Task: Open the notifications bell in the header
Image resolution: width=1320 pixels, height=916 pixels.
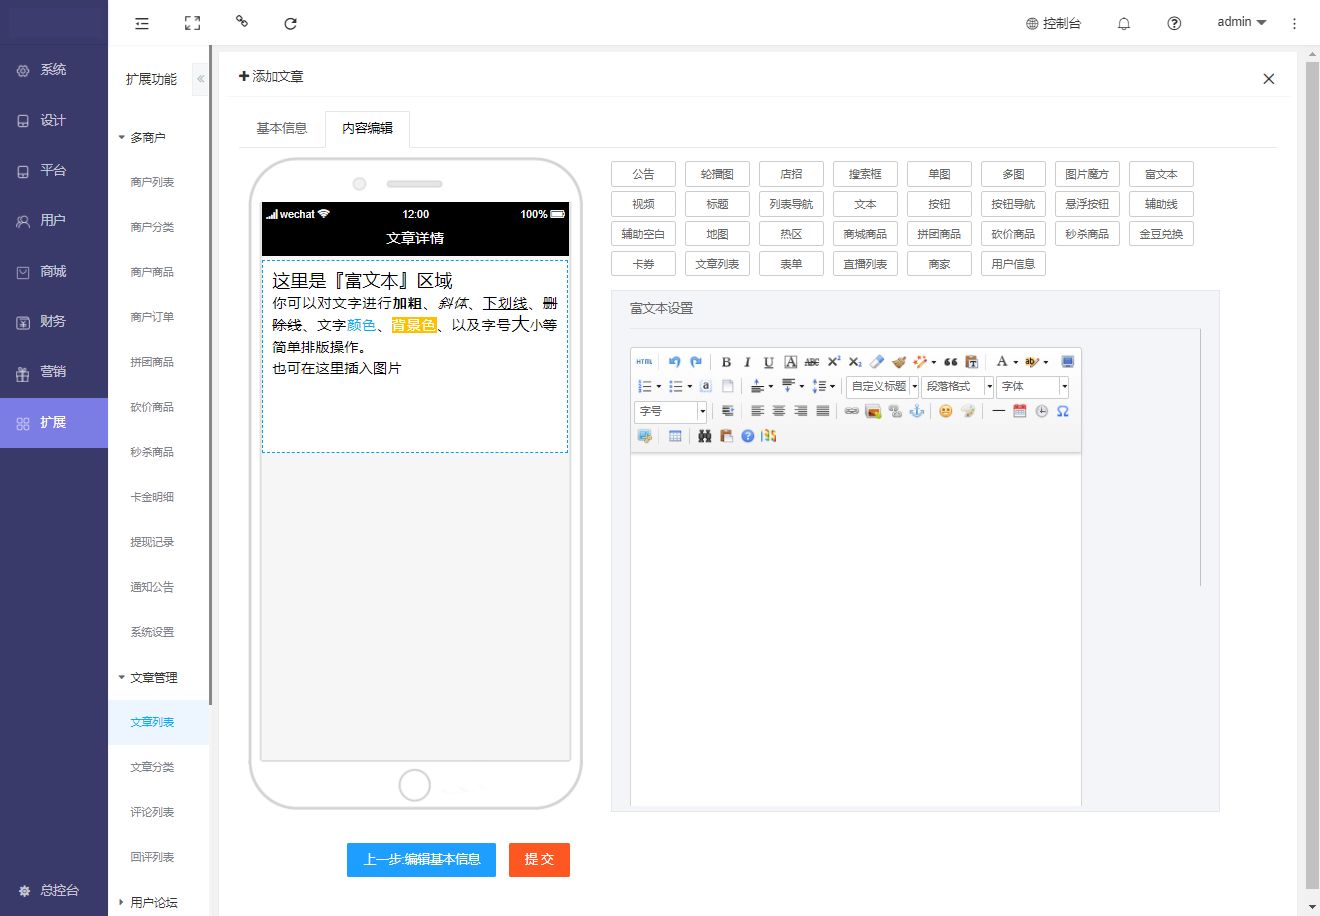Action: click(1124, 23)
